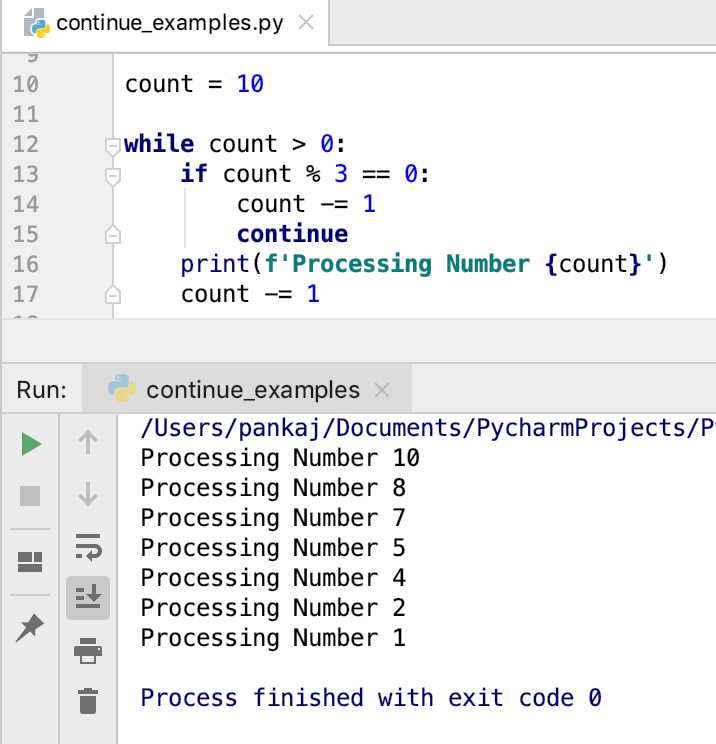
Task: Click 'Process finished with exit code 0'
Action: pyautogui.click(x=371, y=698)
